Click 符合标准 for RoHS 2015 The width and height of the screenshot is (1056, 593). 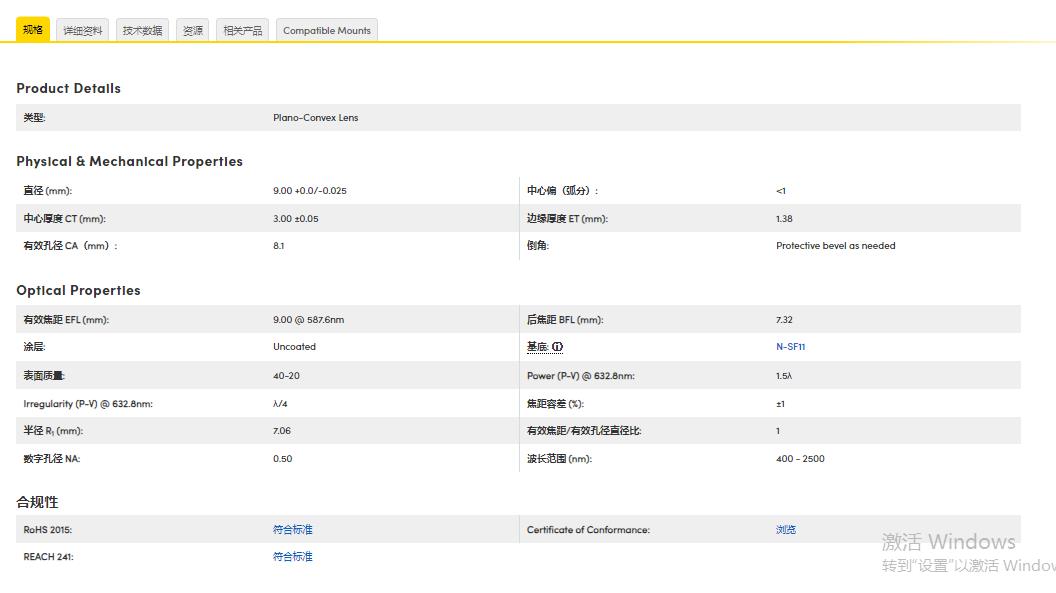292,529
